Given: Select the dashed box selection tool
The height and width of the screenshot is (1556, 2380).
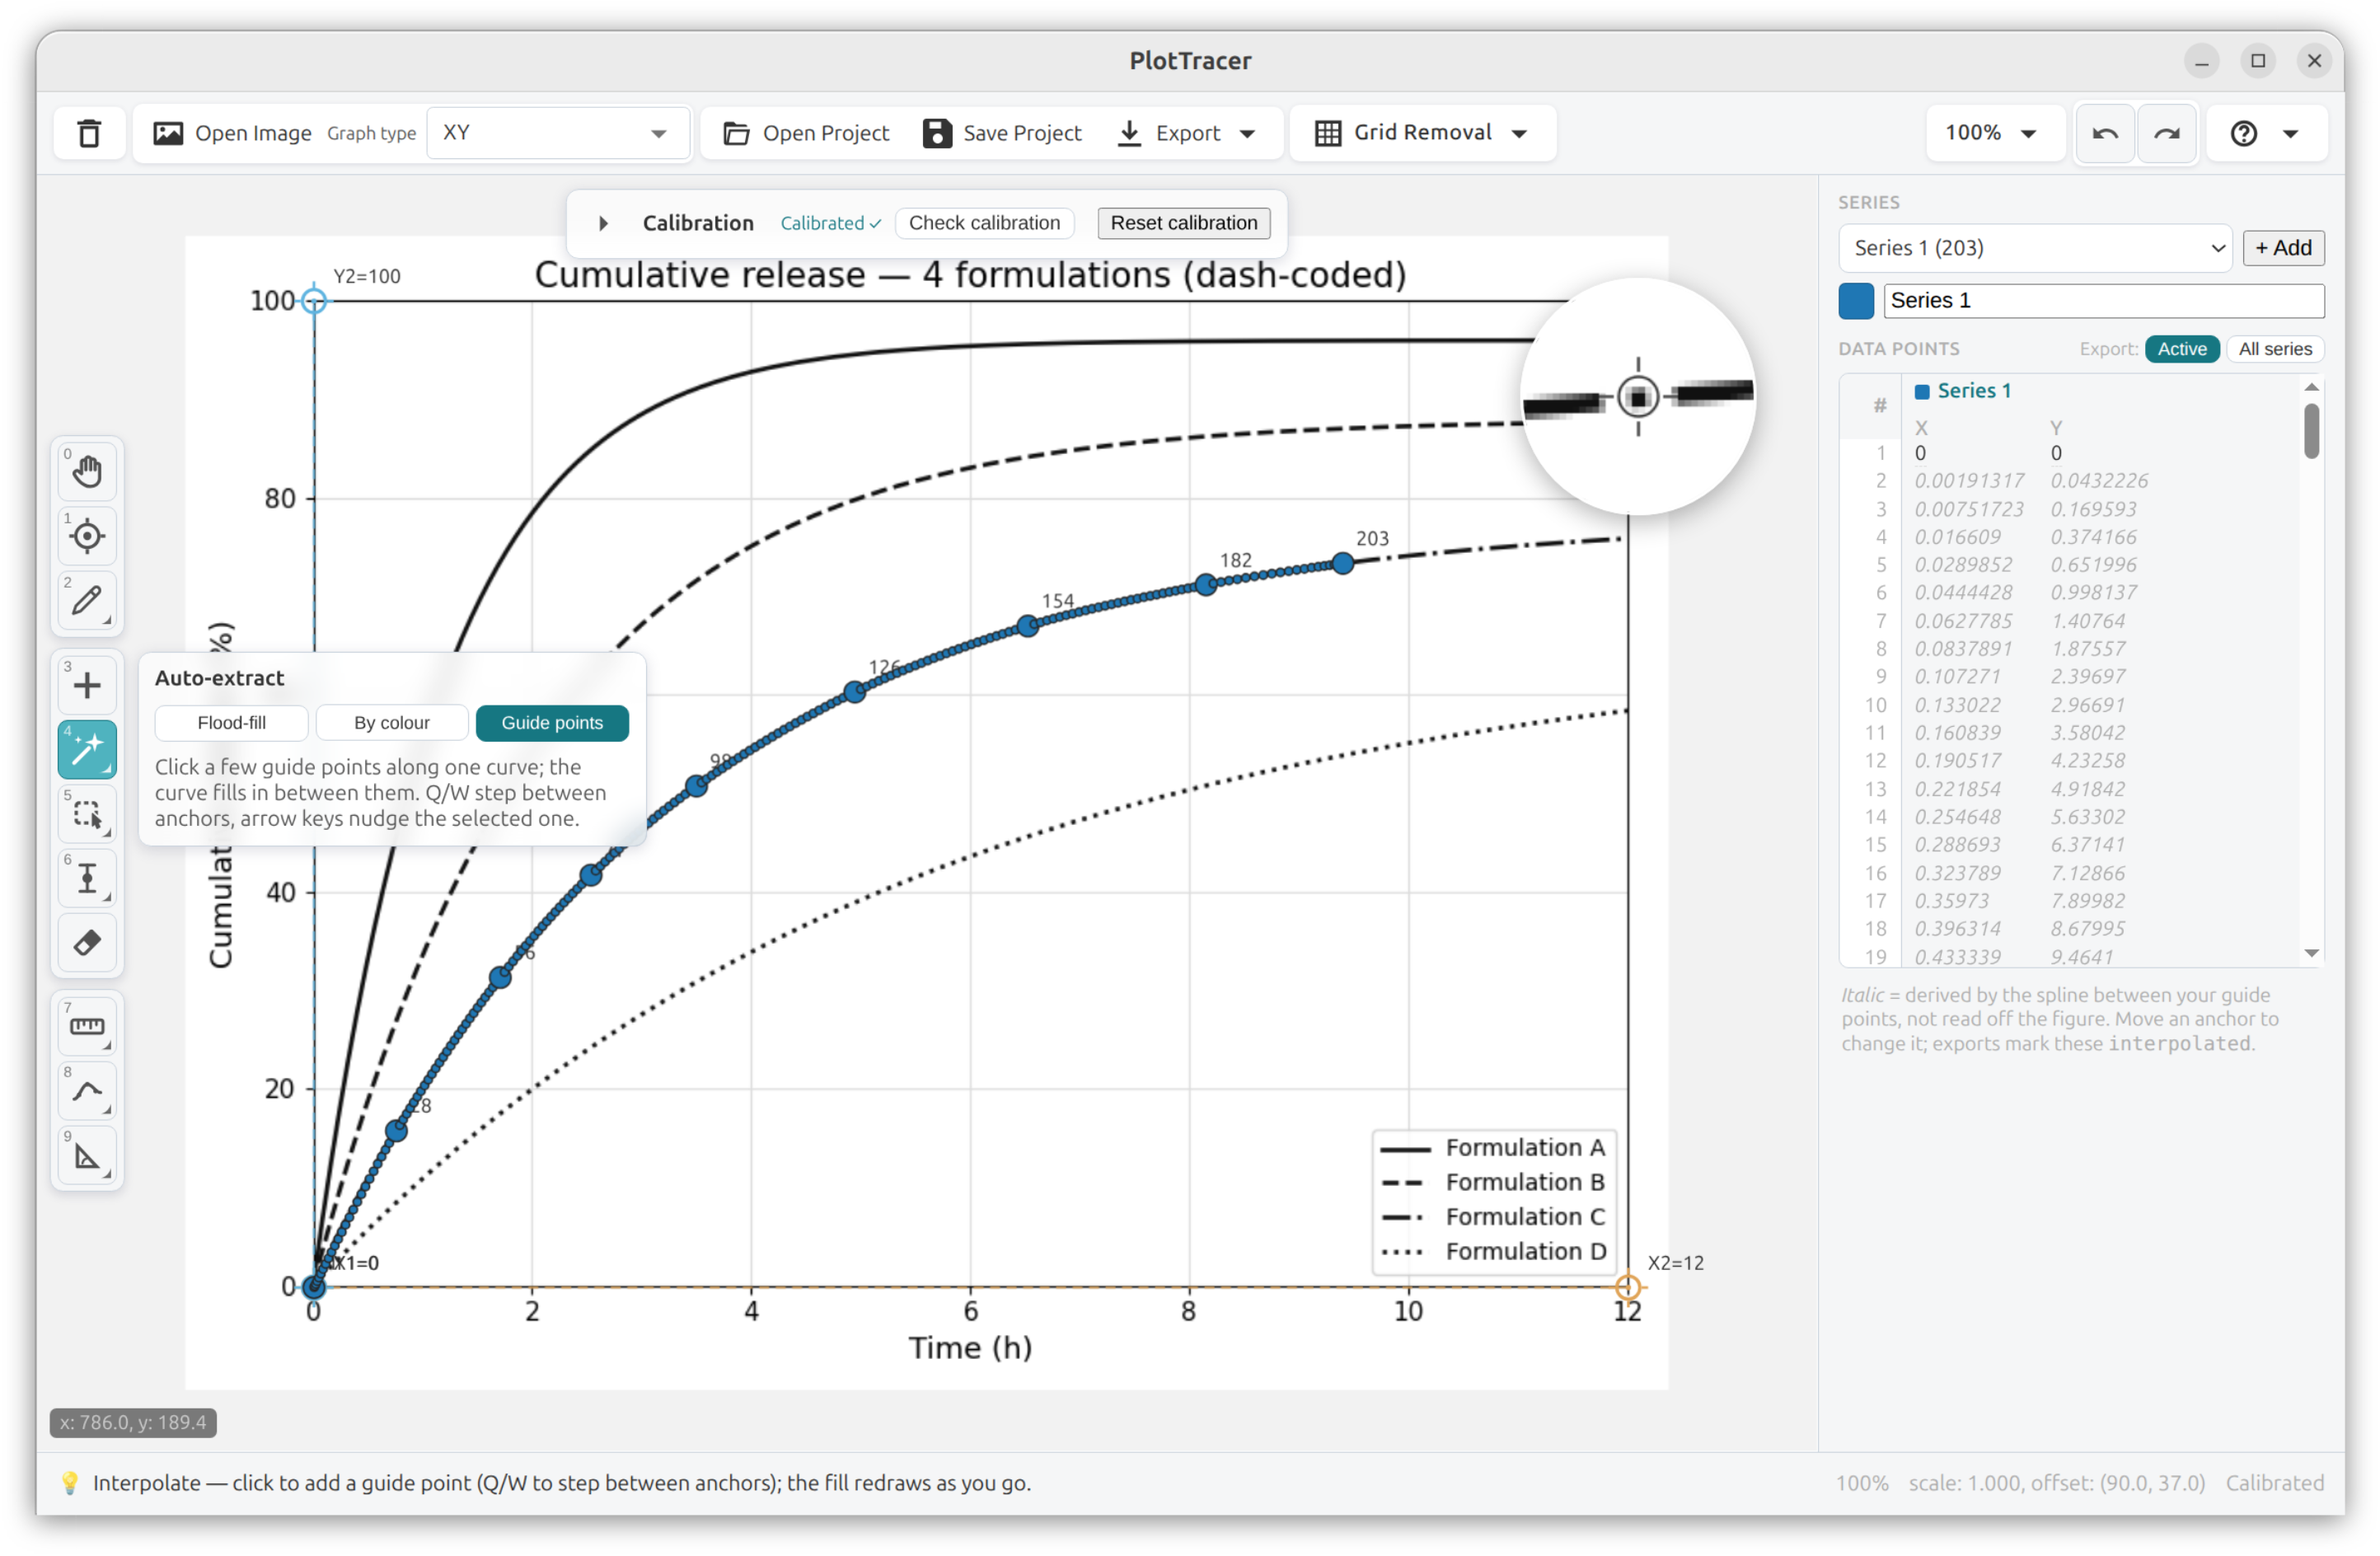Looking at the screenshot, I should 87,813.
